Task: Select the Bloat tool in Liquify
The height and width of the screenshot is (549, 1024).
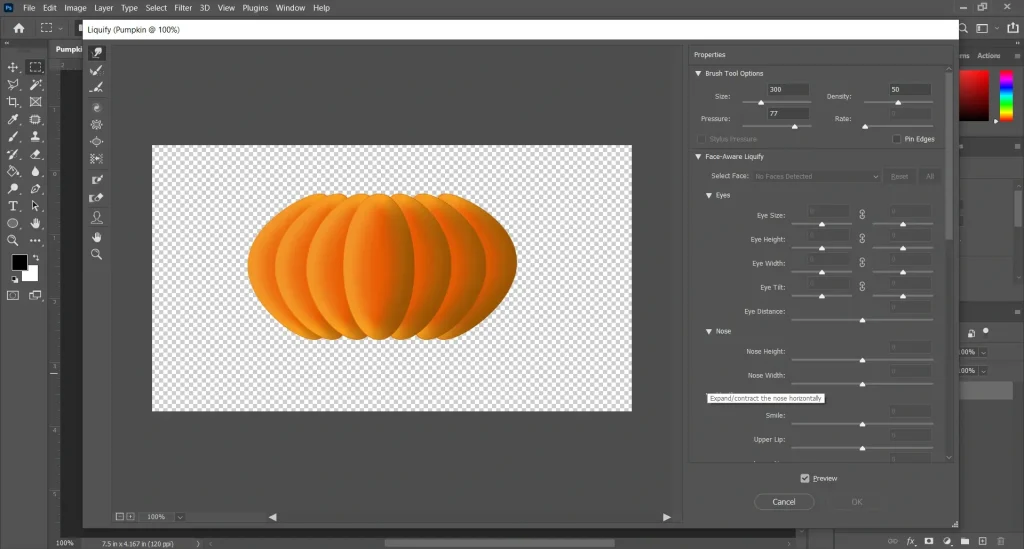Action: click(97, 142)
